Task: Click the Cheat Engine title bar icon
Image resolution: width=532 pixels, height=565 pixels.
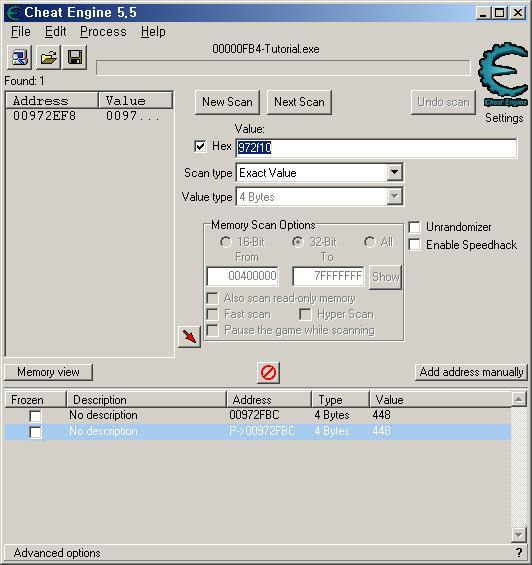Action: (13, 13)
